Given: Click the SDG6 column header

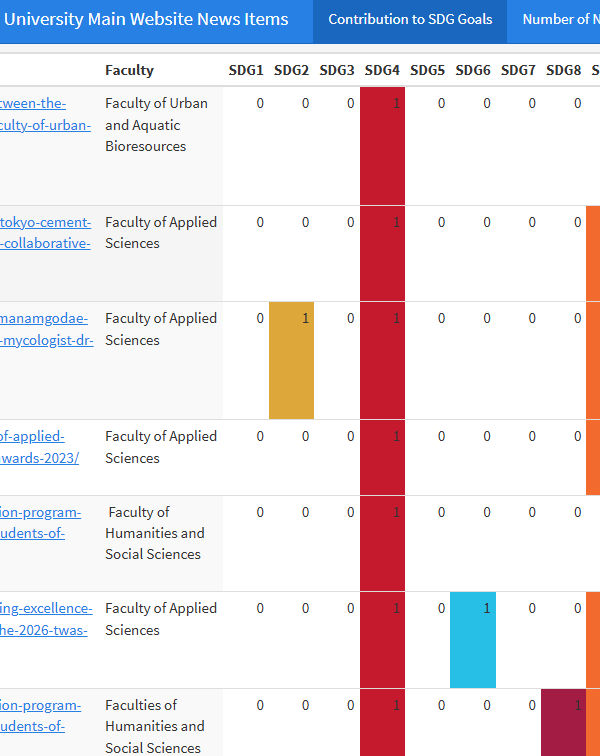Looking at the screenshot, I should tap(473, 70).
